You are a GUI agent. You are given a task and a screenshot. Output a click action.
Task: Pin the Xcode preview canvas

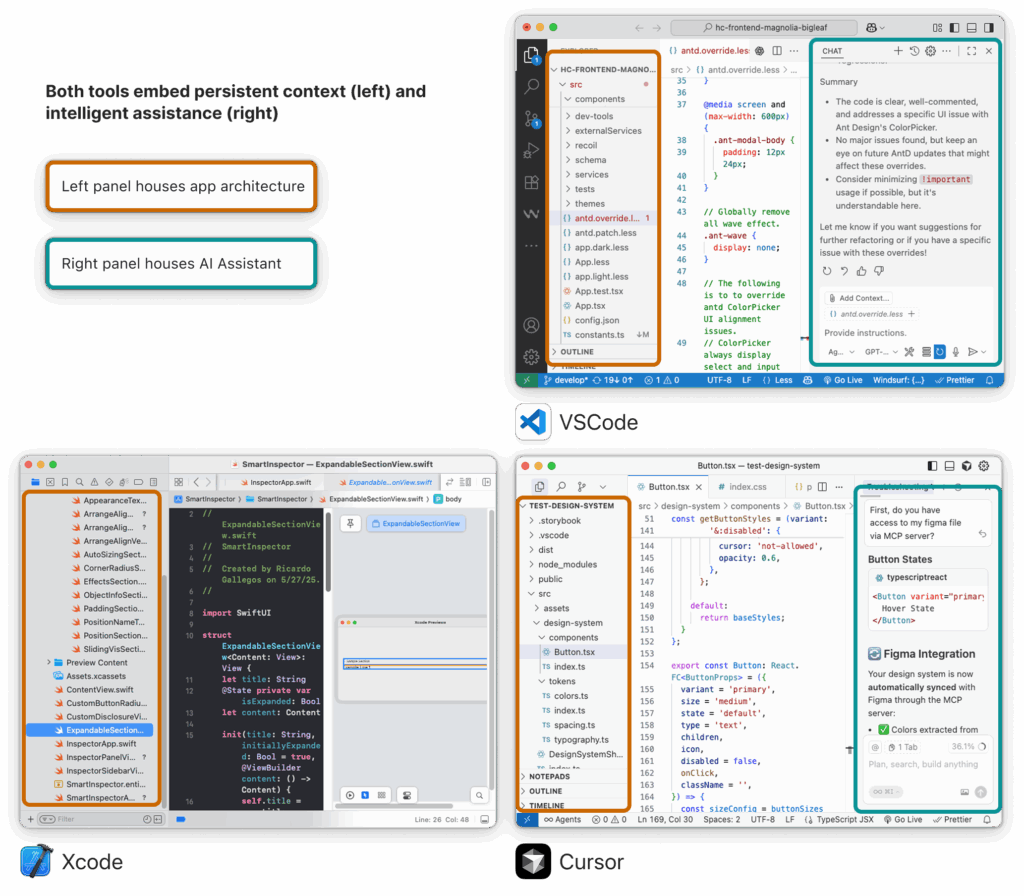pos(352,523)
